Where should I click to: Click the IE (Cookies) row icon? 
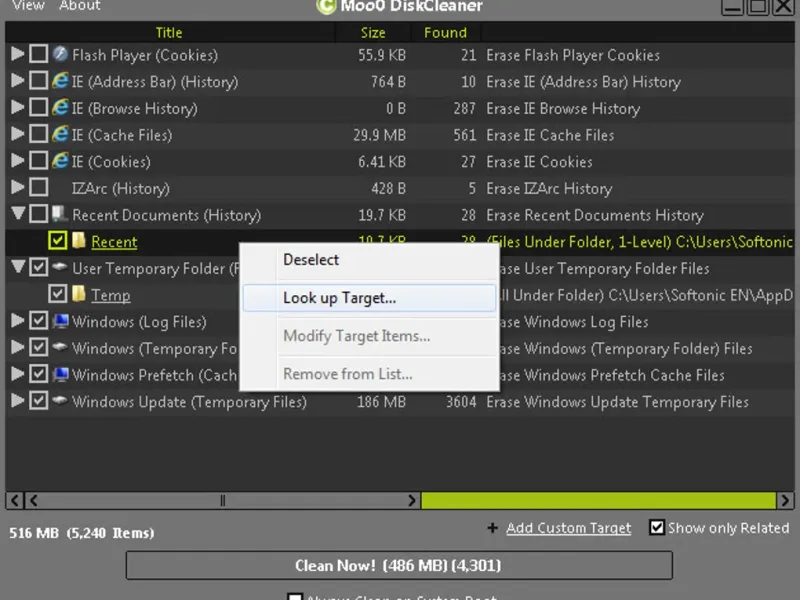coord(61,160)
